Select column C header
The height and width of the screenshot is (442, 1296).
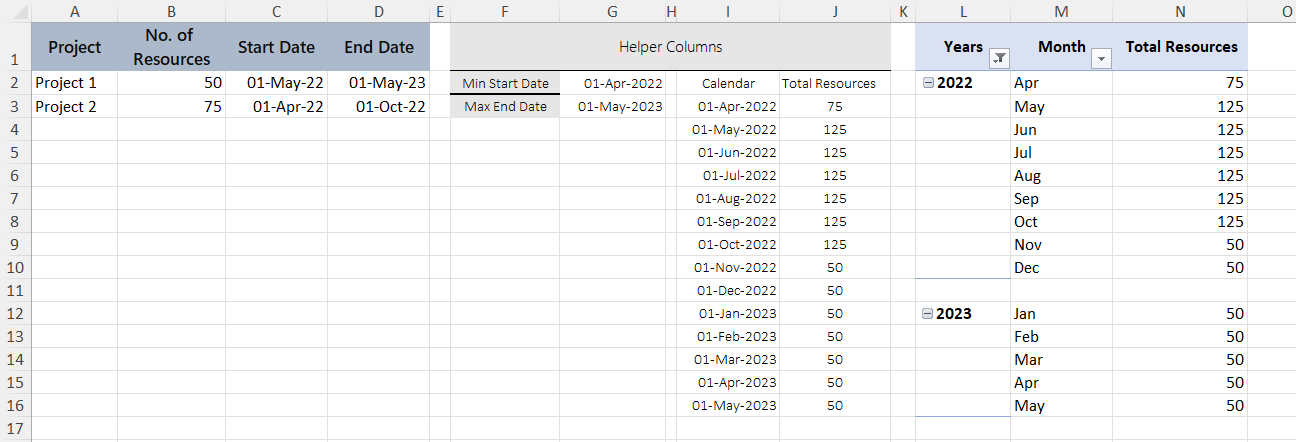tap(277, 11)
